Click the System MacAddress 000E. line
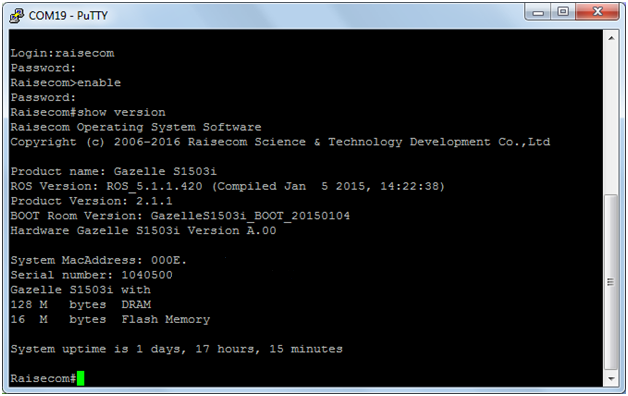Image resolution: width=628 pixels, height=396 pixels. (x=99, y=261)
